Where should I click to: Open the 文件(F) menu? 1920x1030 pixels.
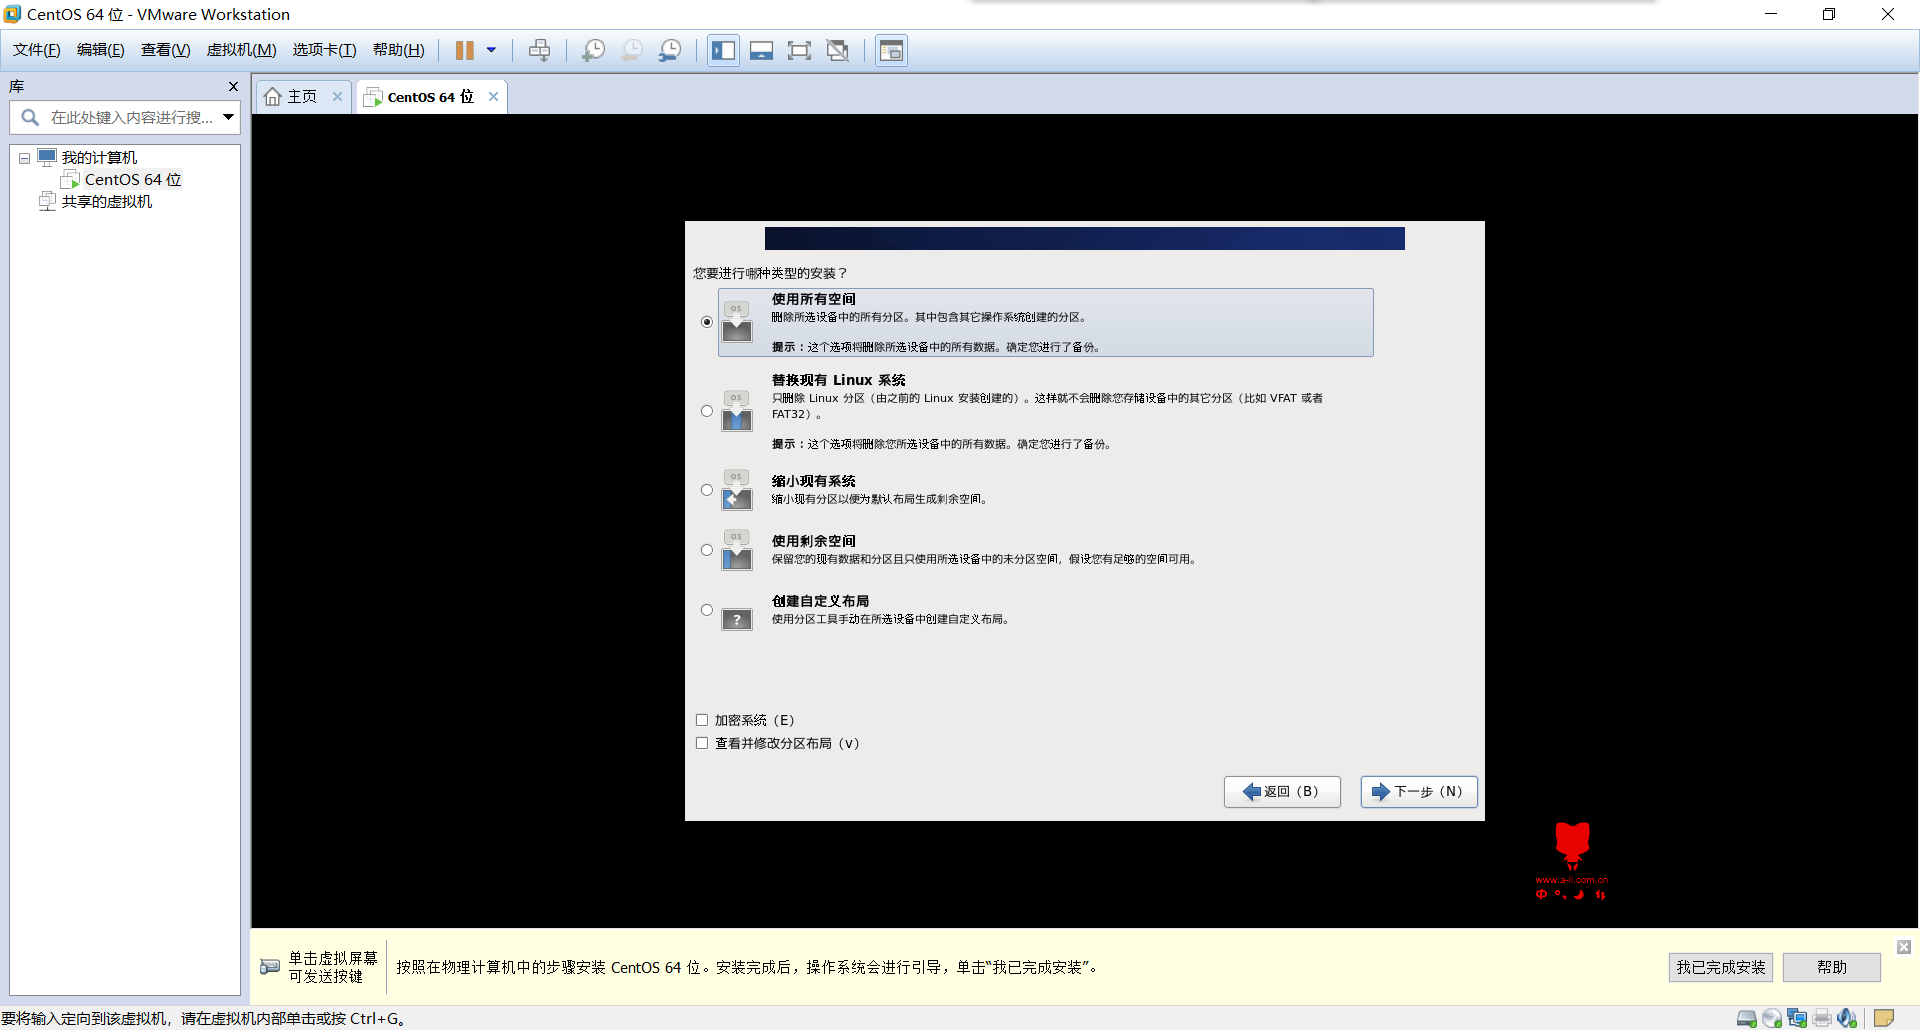tap(37, 50)
